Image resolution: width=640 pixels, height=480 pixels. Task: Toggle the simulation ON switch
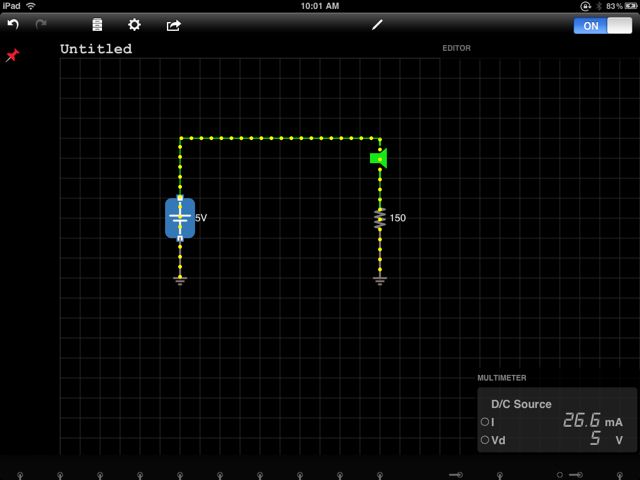pos(602,26)
